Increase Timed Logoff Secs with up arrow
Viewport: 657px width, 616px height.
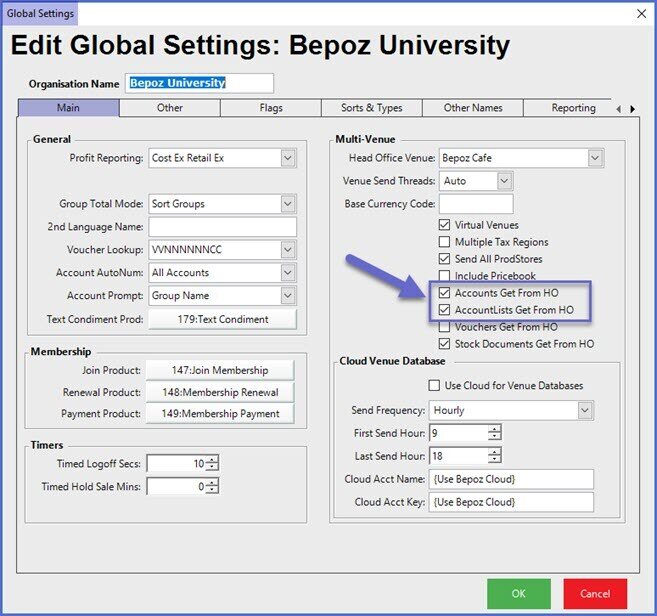pos(212,460)
